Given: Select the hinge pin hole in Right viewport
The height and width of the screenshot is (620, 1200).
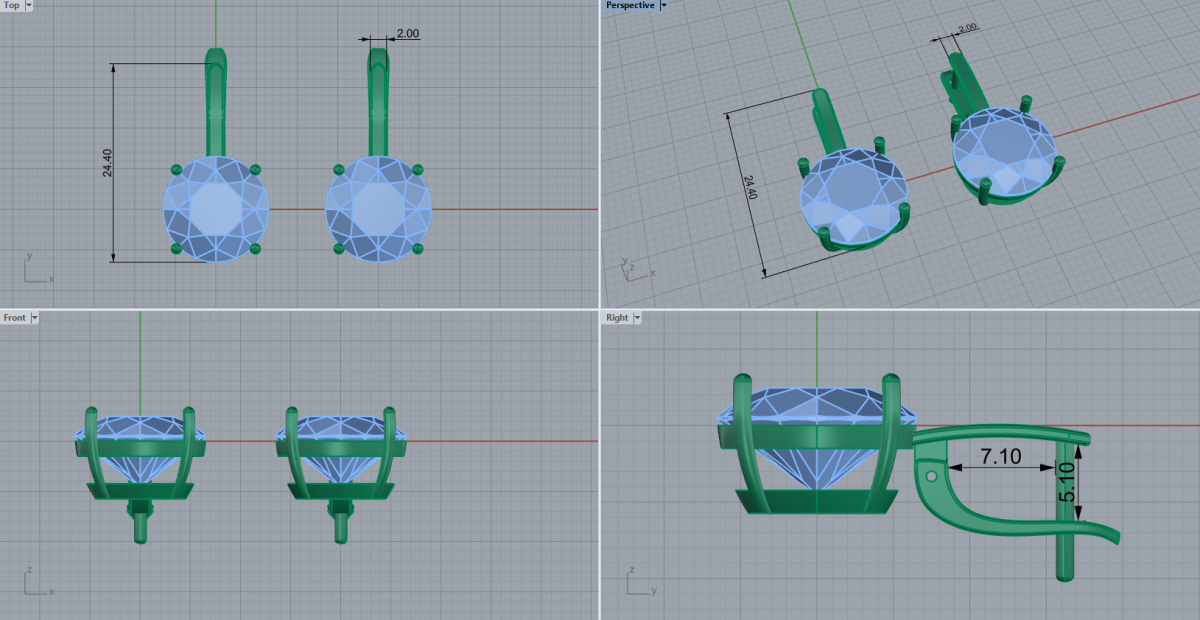Looking at the screenshot, I should pyautogui.click(x=932, y=476).
